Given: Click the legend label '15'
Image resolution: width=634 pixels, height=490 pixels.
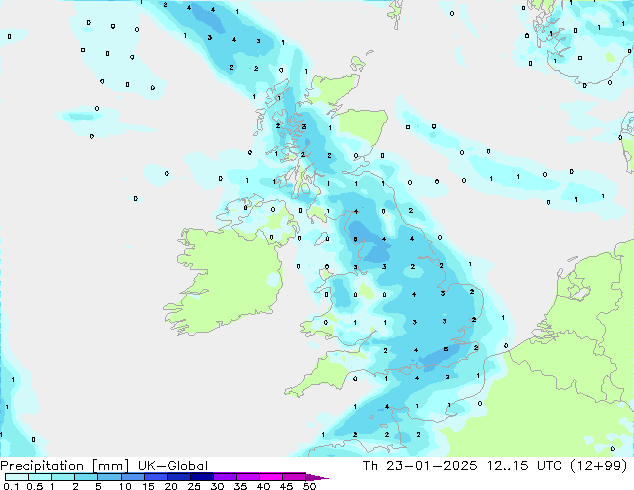Looking at the screenshot, I should pos(148,486).
